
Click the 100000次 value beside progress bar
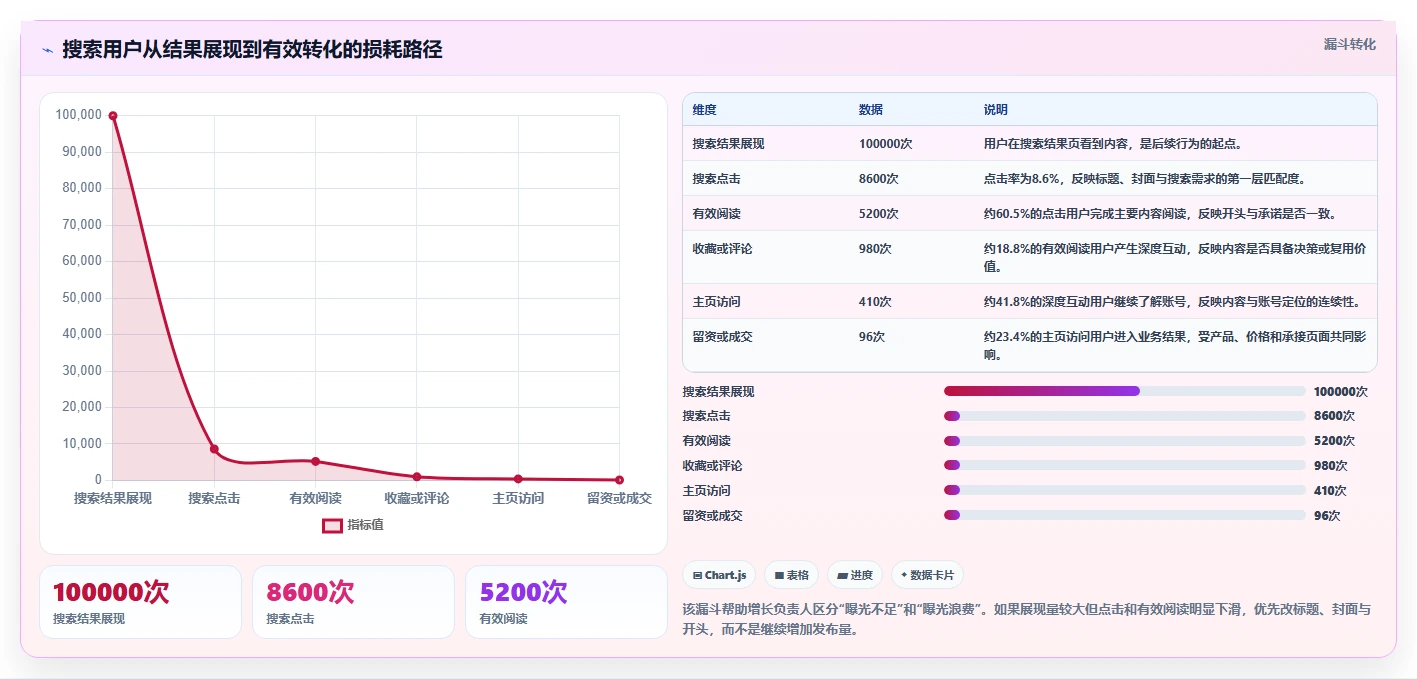coord(1341,391)
